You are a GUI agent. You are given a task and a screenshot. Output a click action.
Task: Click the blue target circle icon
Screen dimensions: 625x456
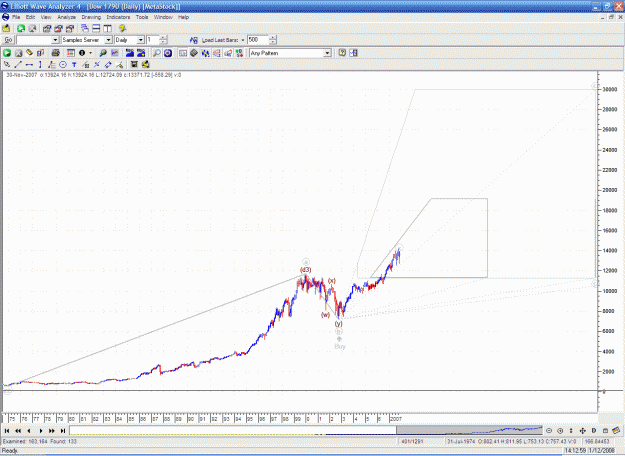168,53
